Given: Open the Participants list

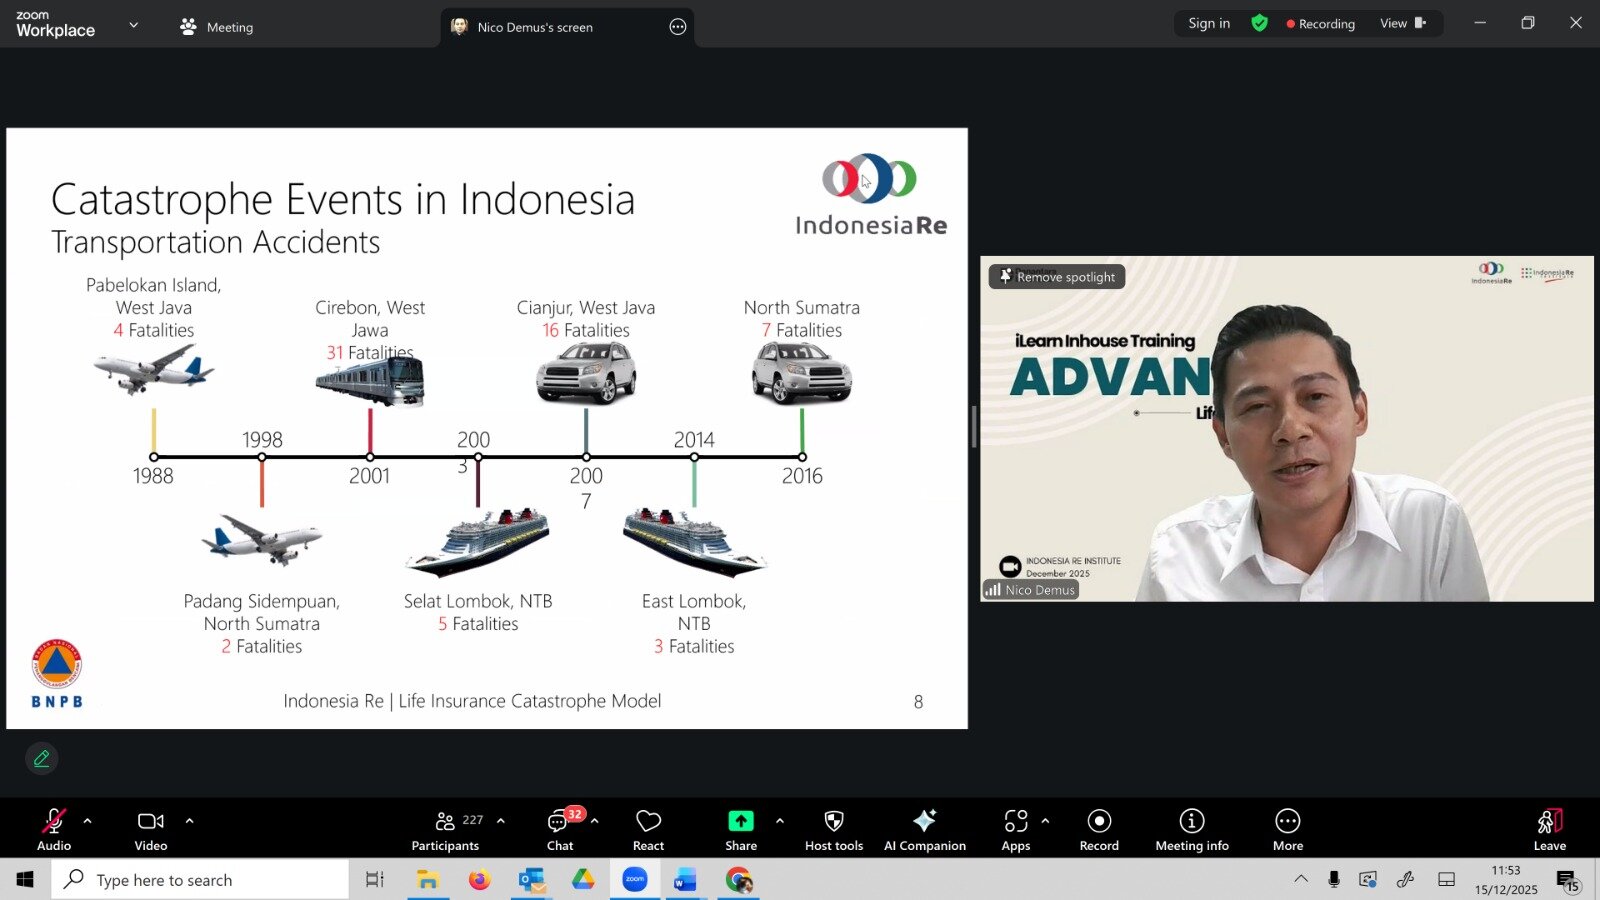Looking at the screenshot, I should pyautogui.click(x=446, y=829).
